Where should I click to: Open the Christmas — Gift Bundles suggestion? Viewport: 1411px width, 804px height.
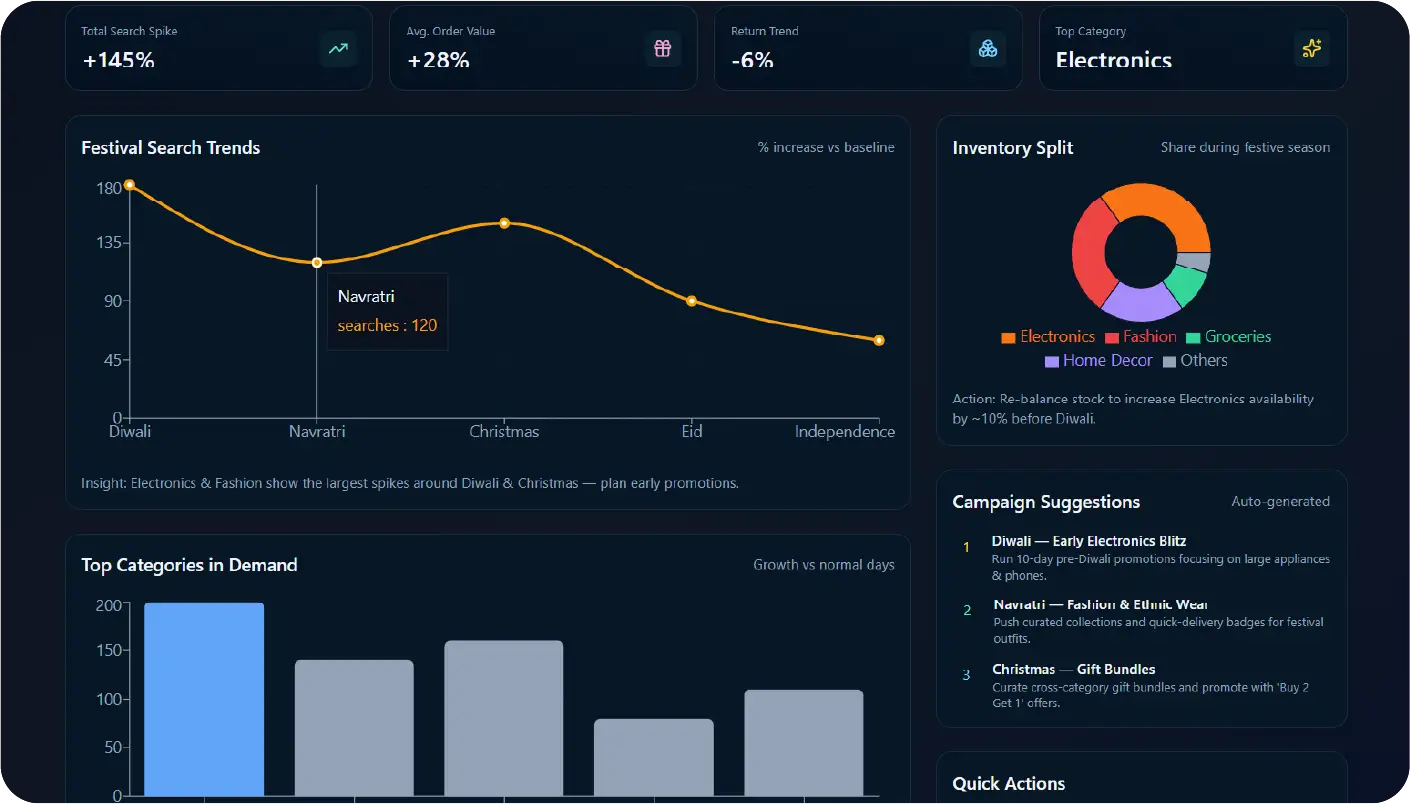(1073, 669)
